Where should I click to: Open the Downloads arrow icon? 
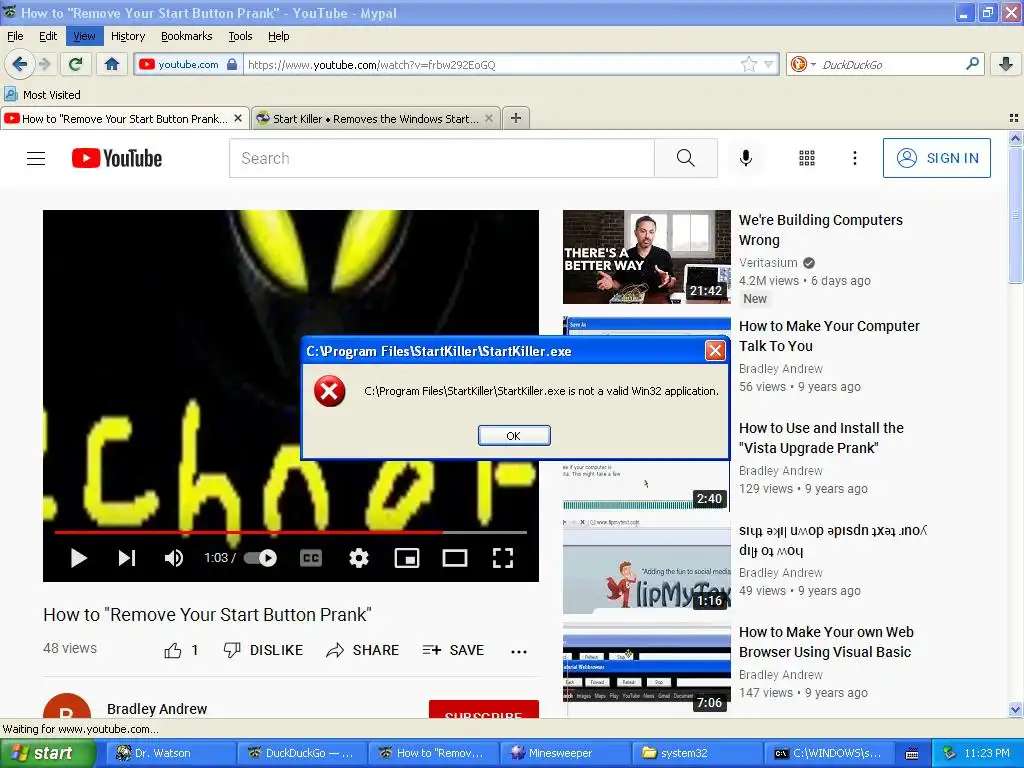tap(1006, 64)
